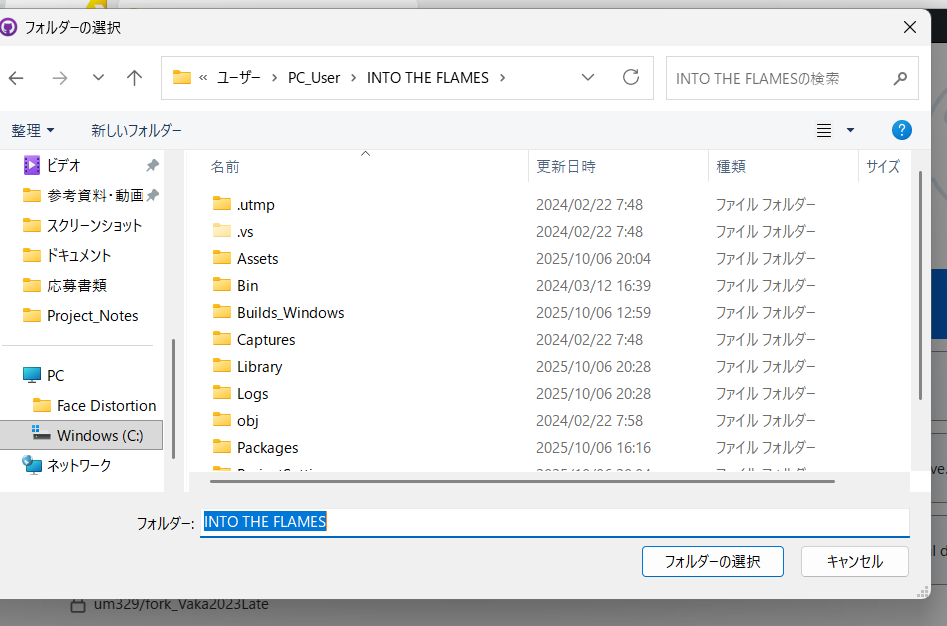Screen dimensions: 947x626
Task: Select the Packages folder icon
Action: pyautogui.click(x=222, y=447)
